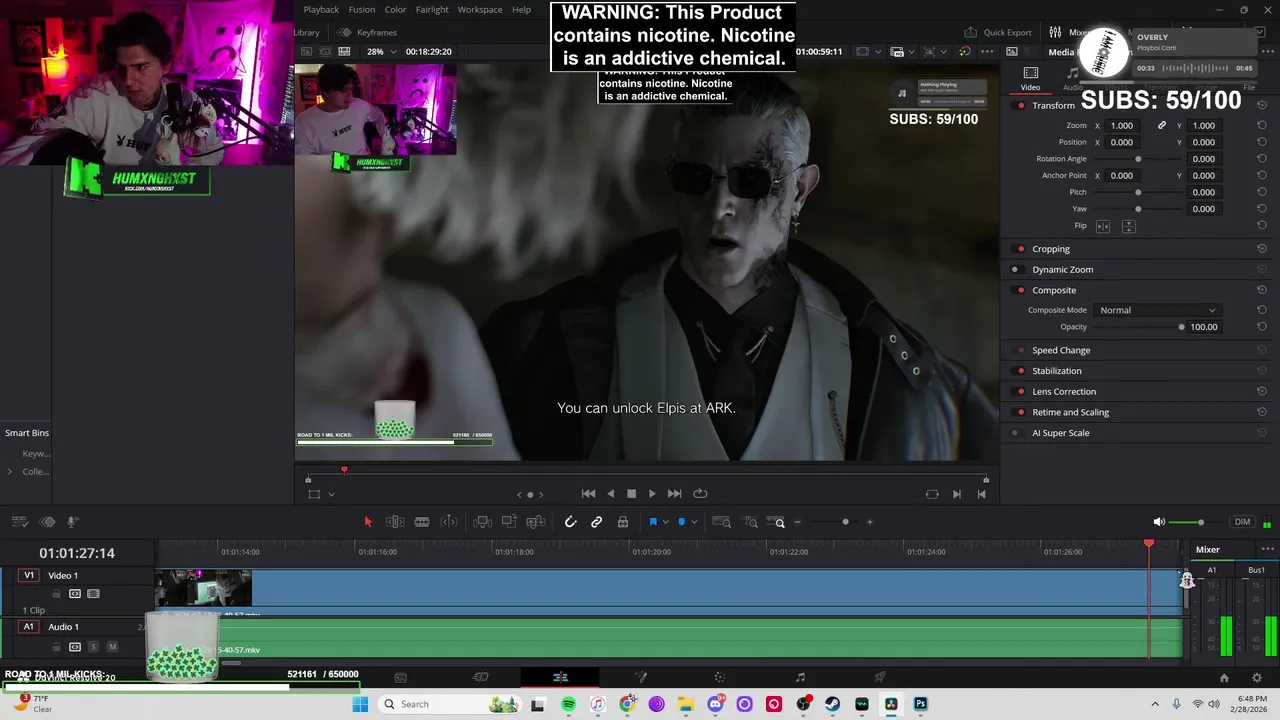Open Mixer panel options menu

coord(1267,549)
